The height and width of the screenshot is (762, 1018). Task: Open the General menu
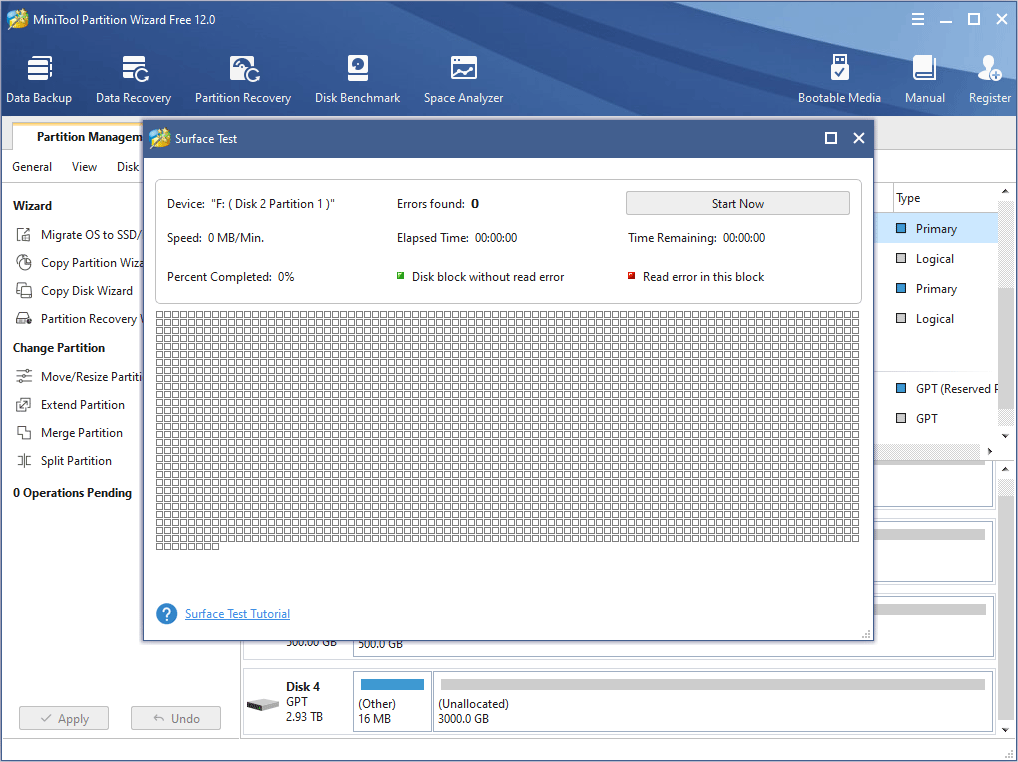(x=32, y=167)
